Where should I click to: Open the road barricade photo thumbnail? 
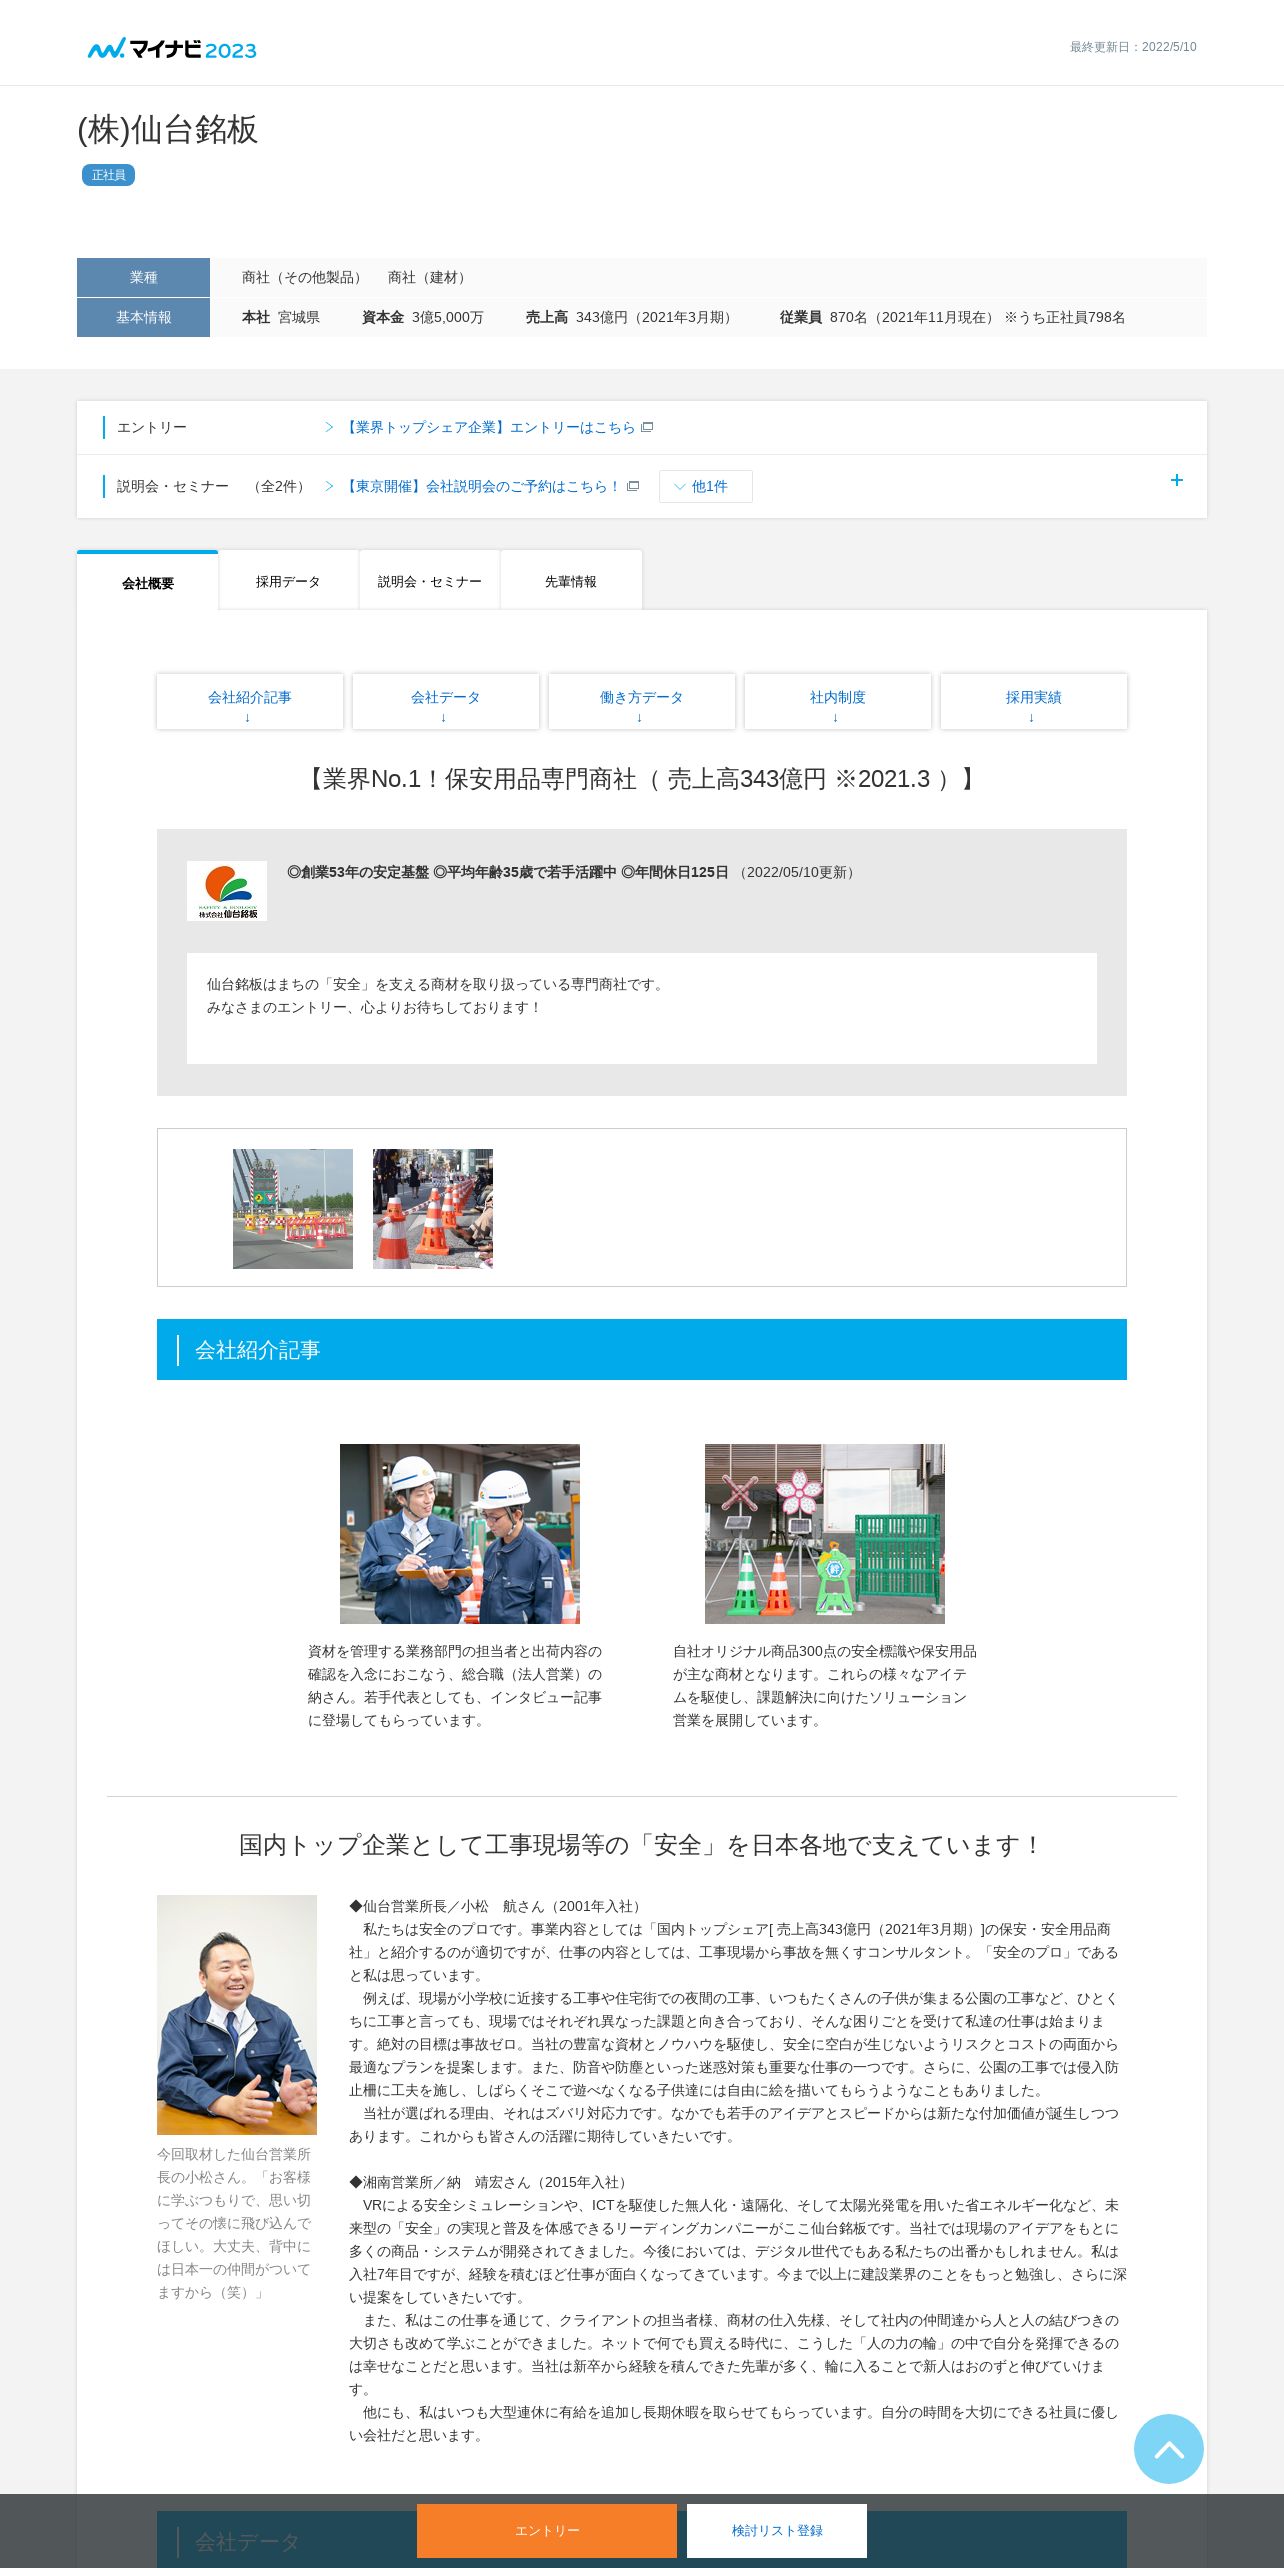tap(293, 1208)
